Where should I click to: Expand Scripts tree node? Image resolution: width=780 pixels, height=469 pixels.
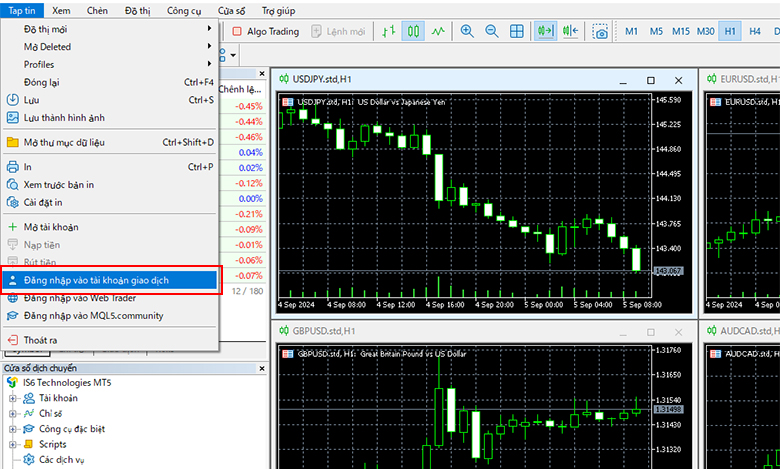point(13,445)
